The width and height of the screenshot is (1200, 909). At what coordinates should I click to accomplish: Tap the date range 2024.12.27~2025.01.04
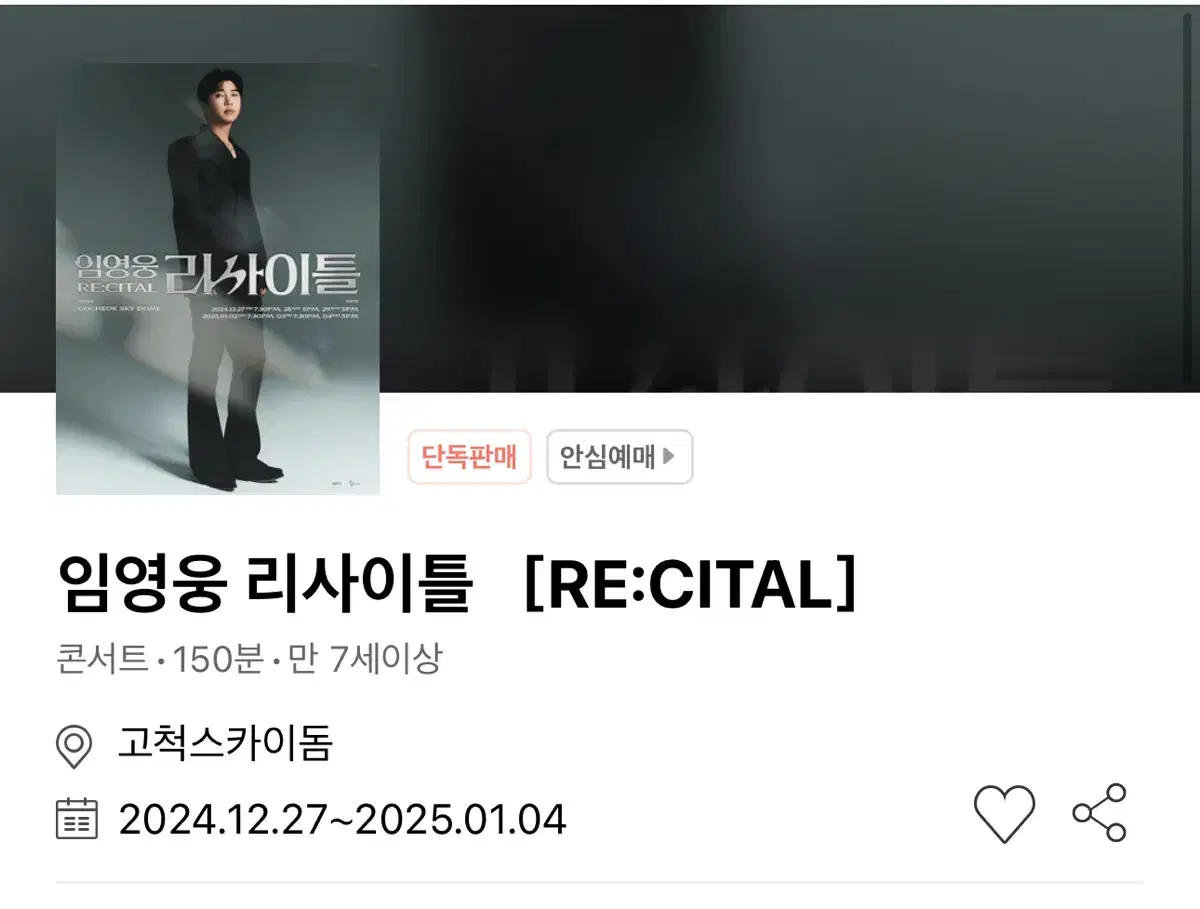coord(342,819)
